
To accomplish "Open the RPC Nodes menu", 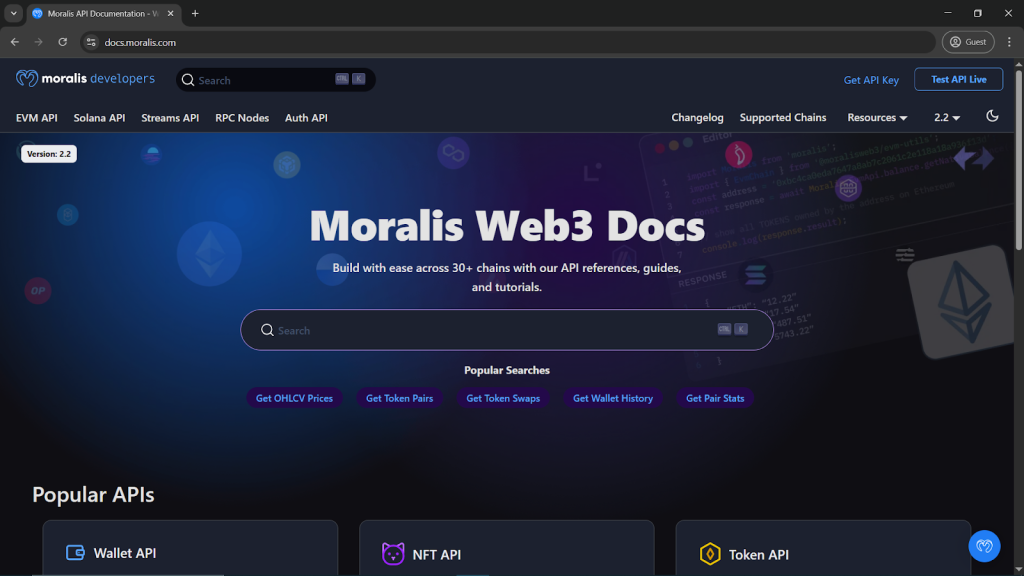I will coord(242,118).
